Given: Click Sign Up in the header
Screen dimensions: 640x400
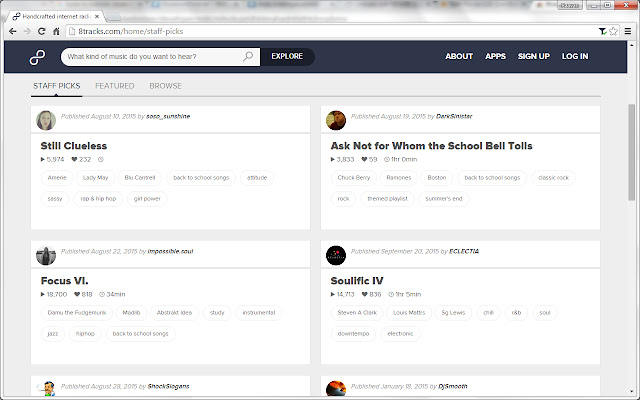Looking at the screenshot, I should coord(534,56).
